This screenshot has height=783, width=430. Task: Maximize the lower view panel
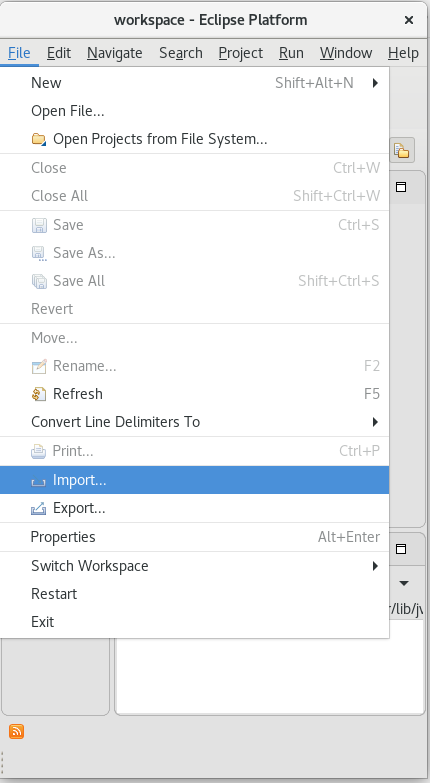pyautogui.click(x=401, y=549)
